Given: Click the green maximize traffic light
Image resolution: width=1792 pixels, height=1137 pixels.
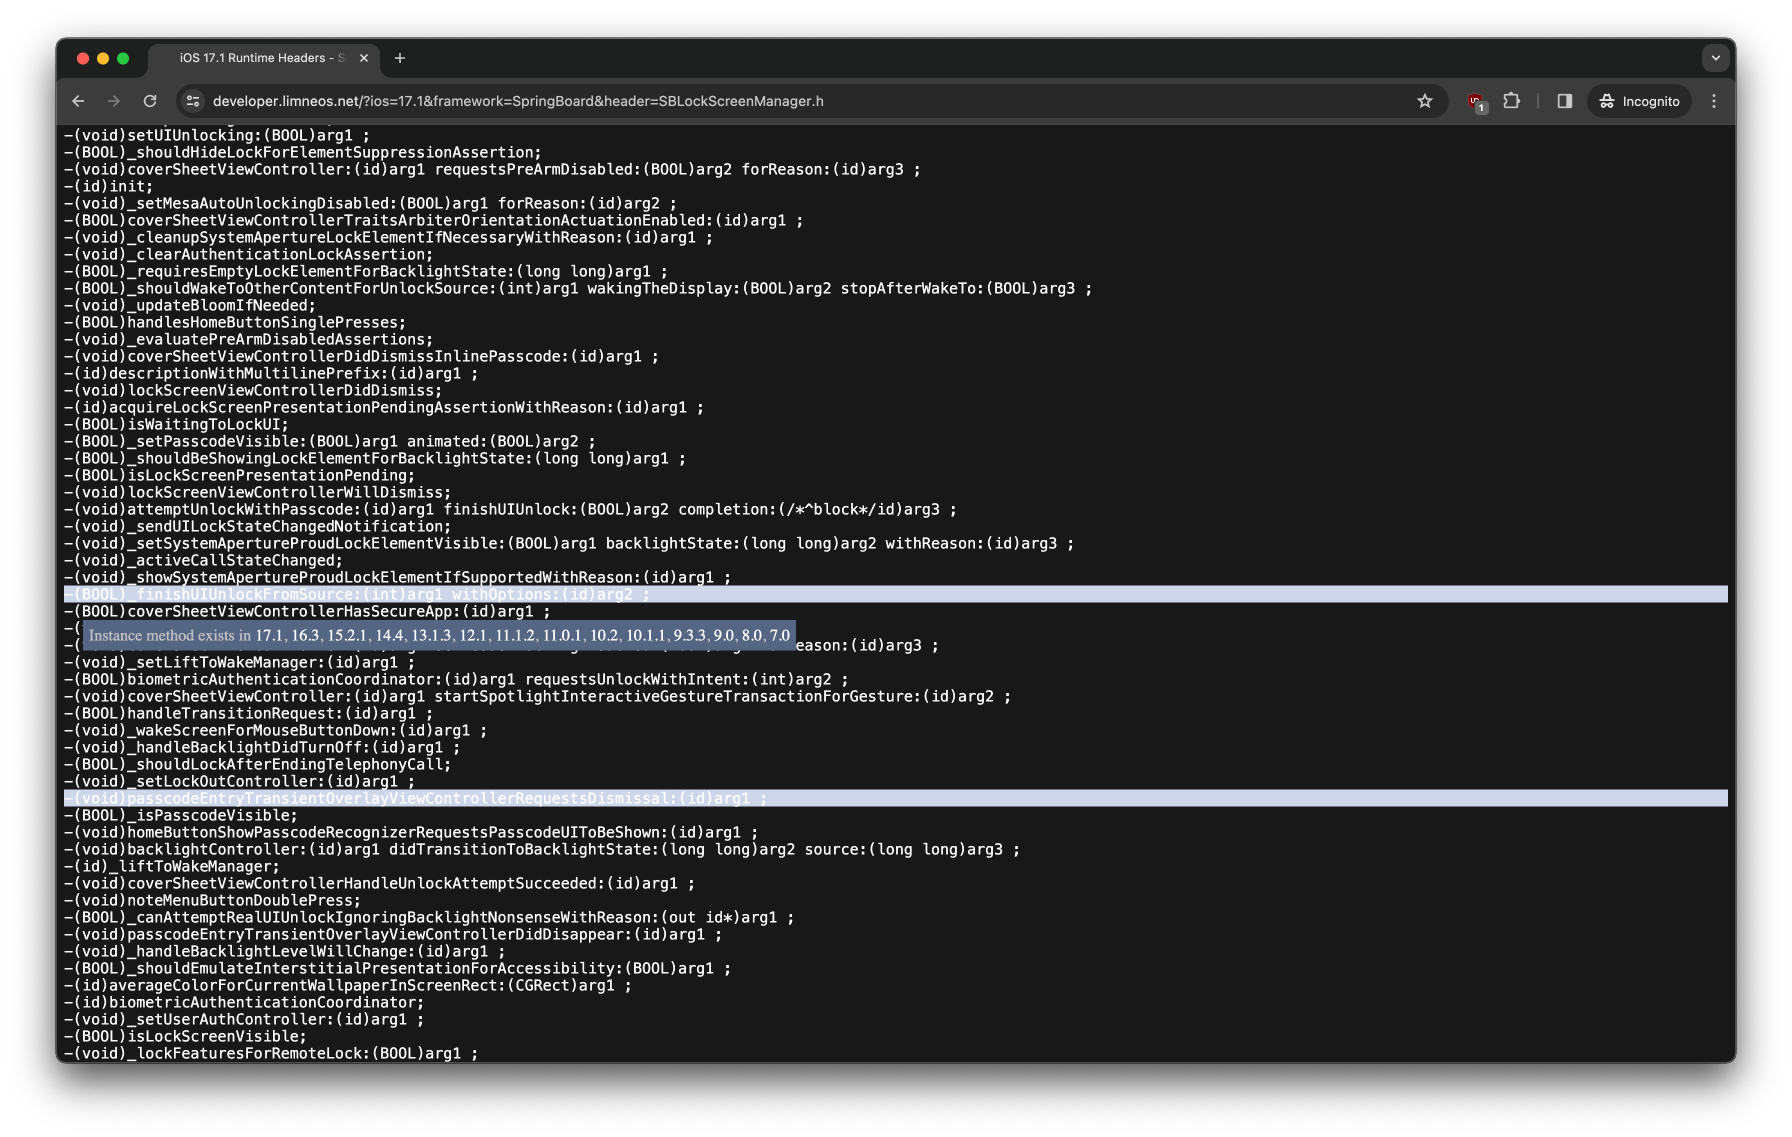Looking at the screenshot, I should coord(122,58).
